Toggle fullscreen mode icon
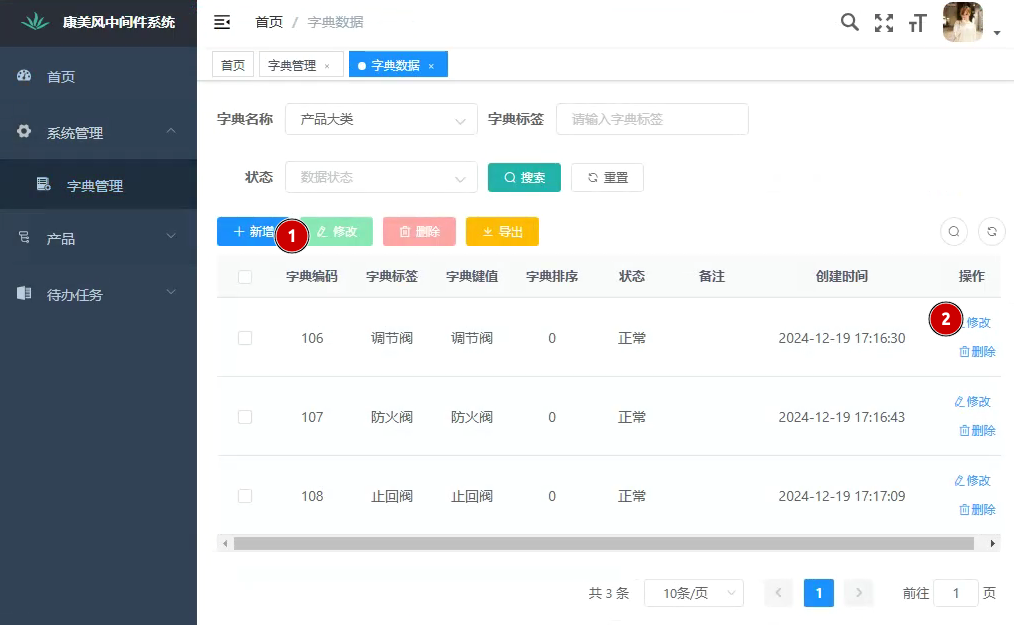The width and height of the screenshot is (1014, 625). (x=884, y=23)
